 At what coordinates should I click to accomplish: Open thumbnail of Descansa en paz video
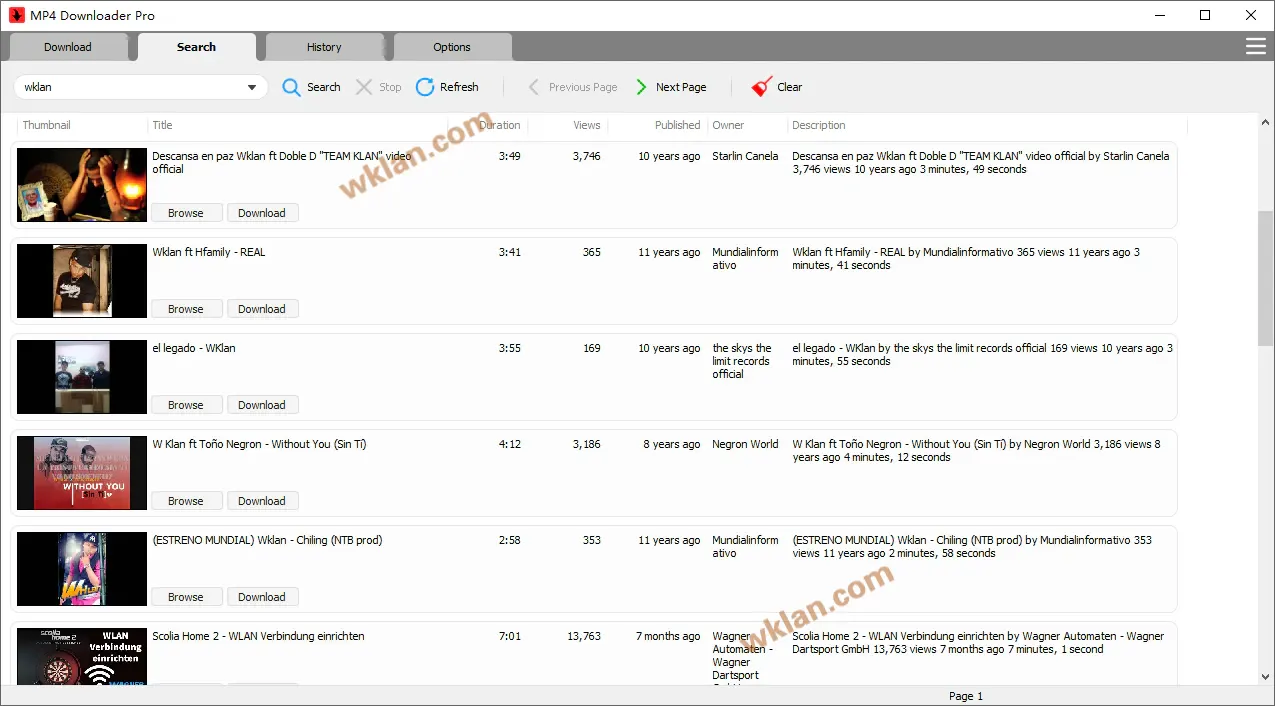[82, 185]
